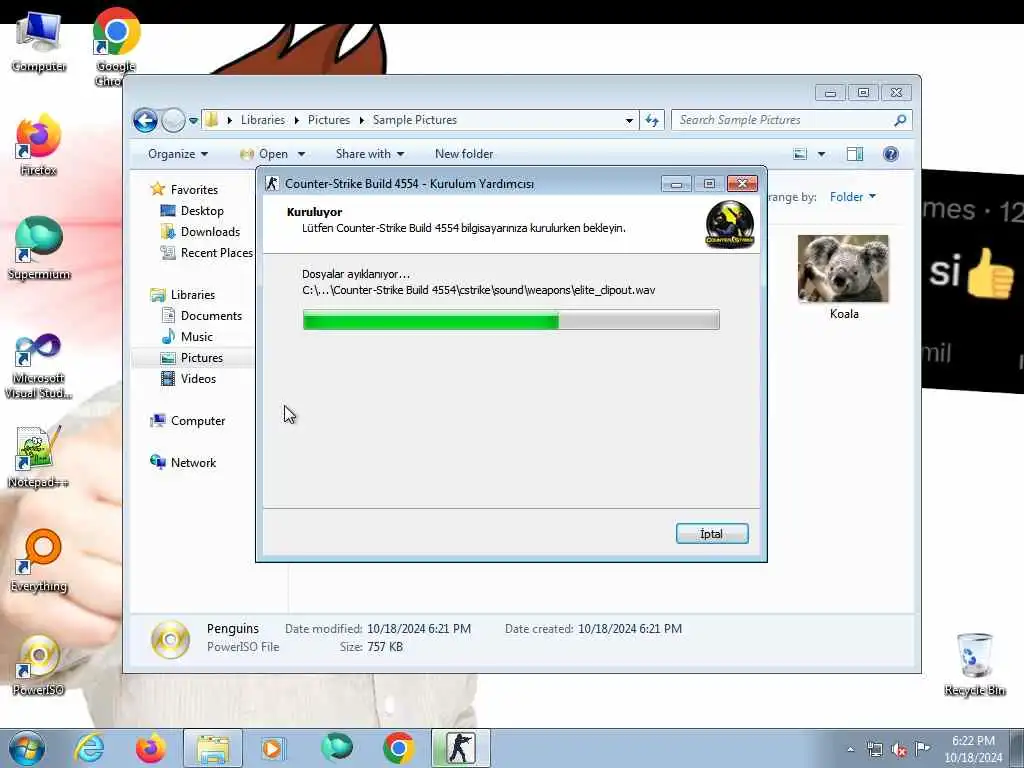This screenshot has height=768, width=1024.
Task: Open Google Chrome from the taskbar
Action: (398, 748)
